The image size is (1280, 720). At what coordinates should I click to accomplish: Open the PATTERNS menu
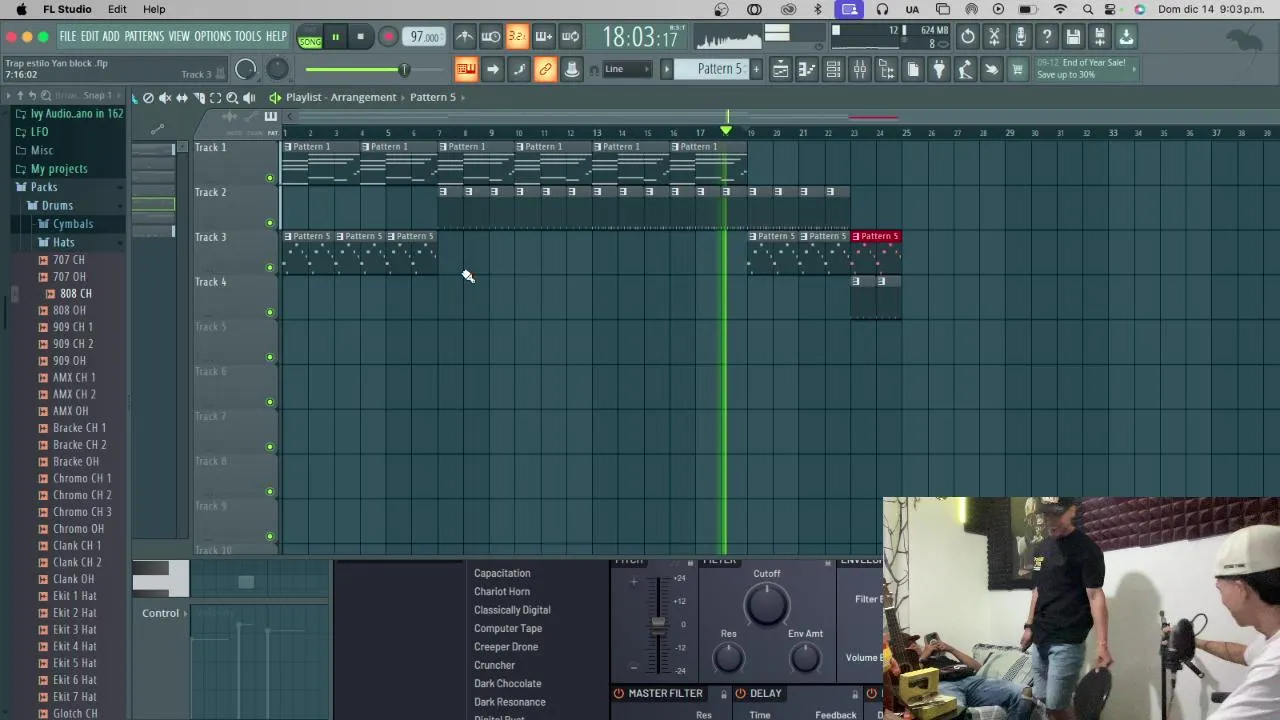click(x=144, y=36)
